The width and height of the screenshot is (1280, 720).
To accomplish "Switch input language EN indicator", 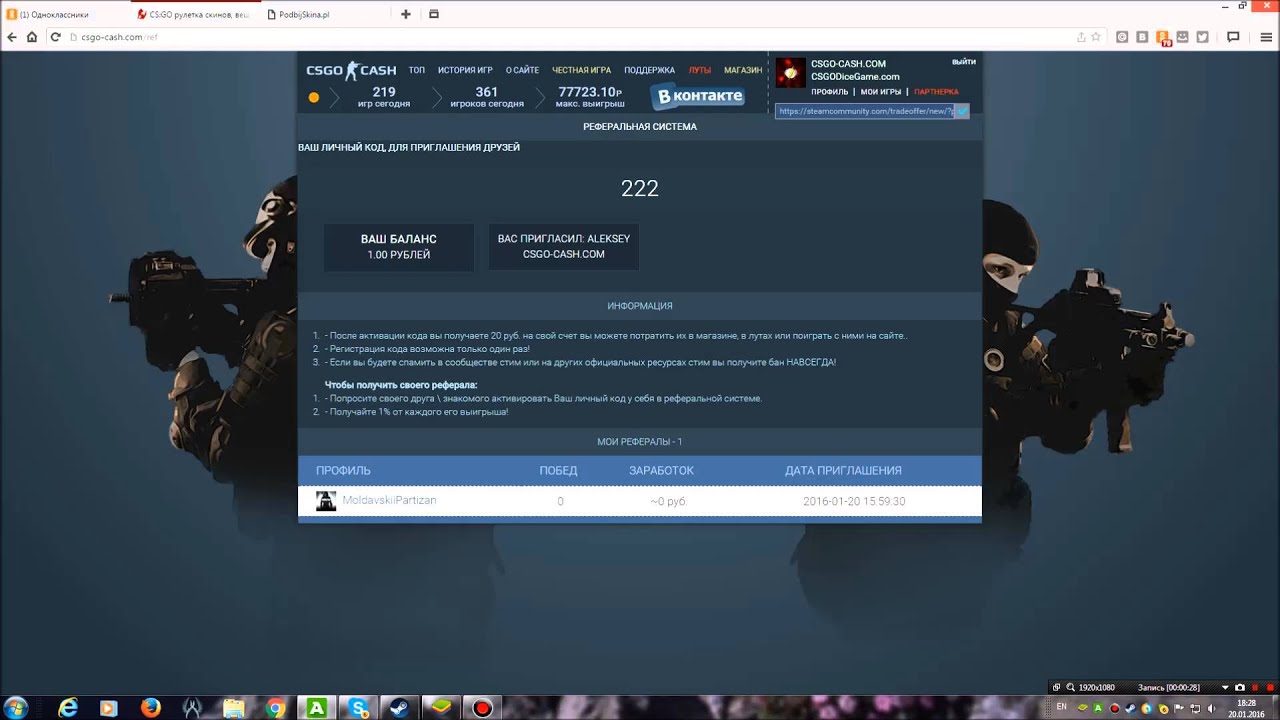I will click(x=1062, y=707).
